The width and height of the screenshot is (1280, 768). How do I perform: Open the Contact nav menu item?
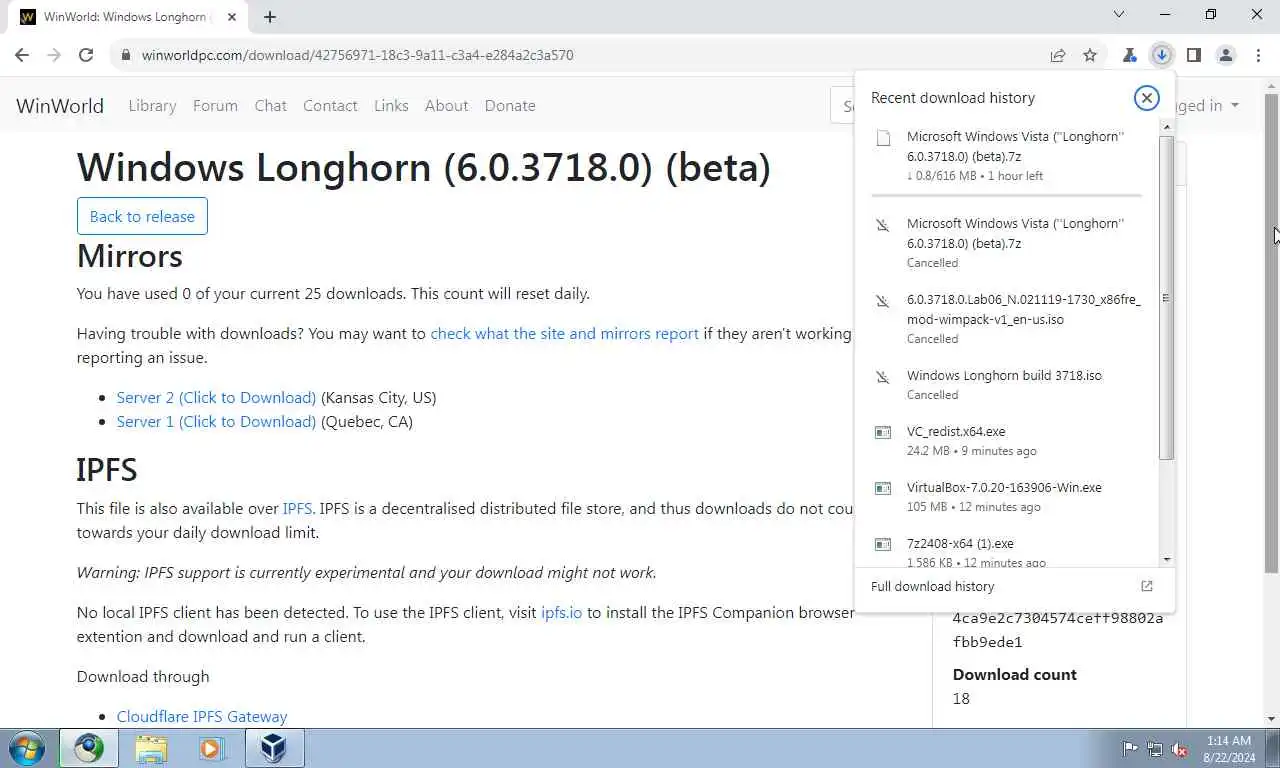point(330,105)
